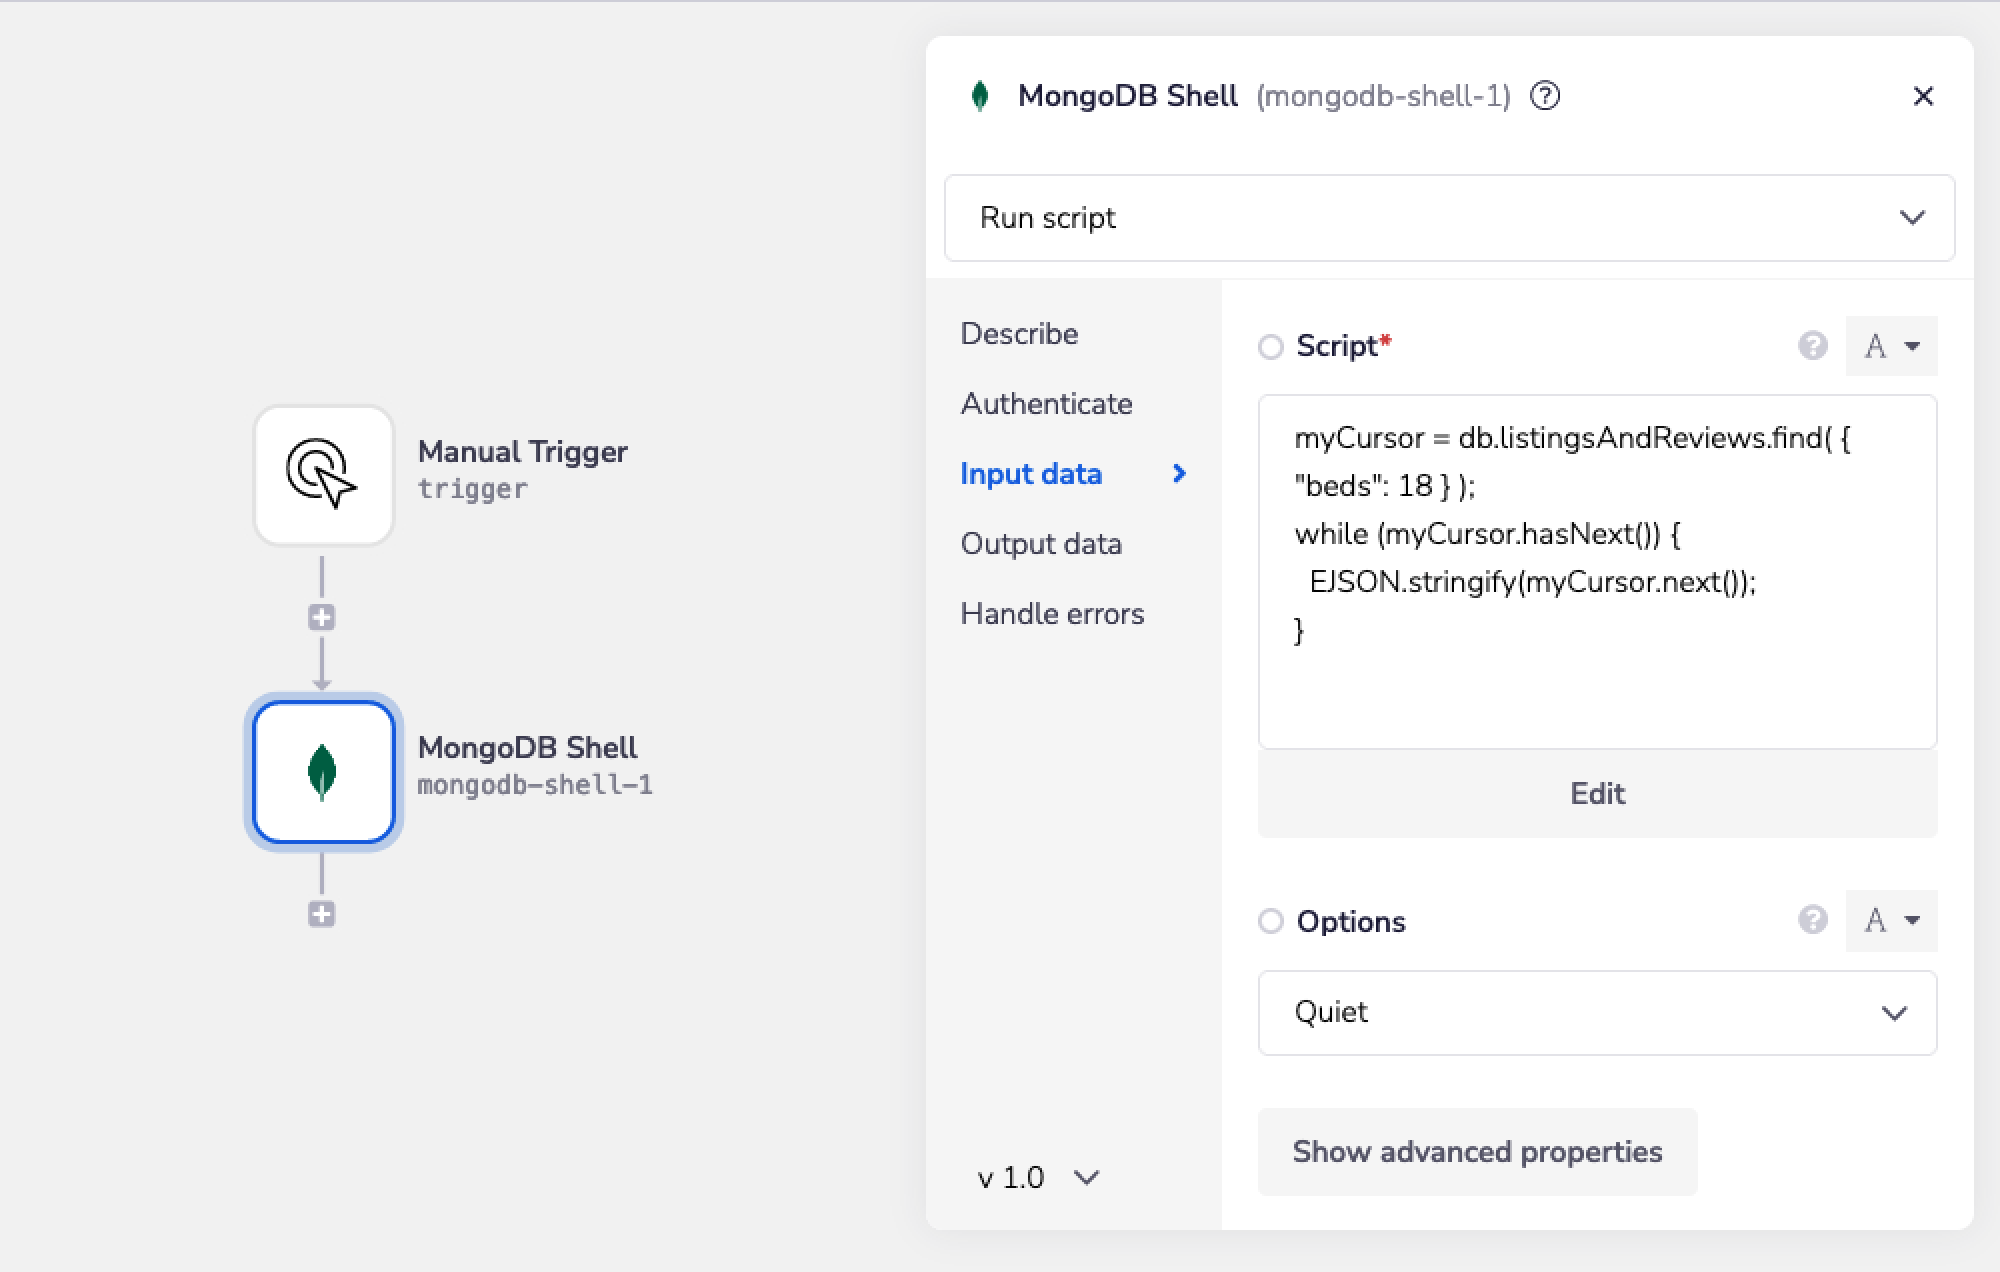
Task: Open Script field help tooltip icon
Action: coord(1812,346)
